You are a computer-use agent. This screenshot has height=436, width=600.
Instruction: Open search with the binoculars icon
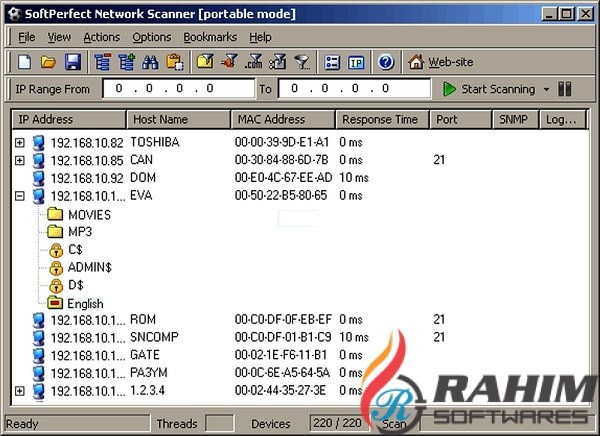[150, 62]
